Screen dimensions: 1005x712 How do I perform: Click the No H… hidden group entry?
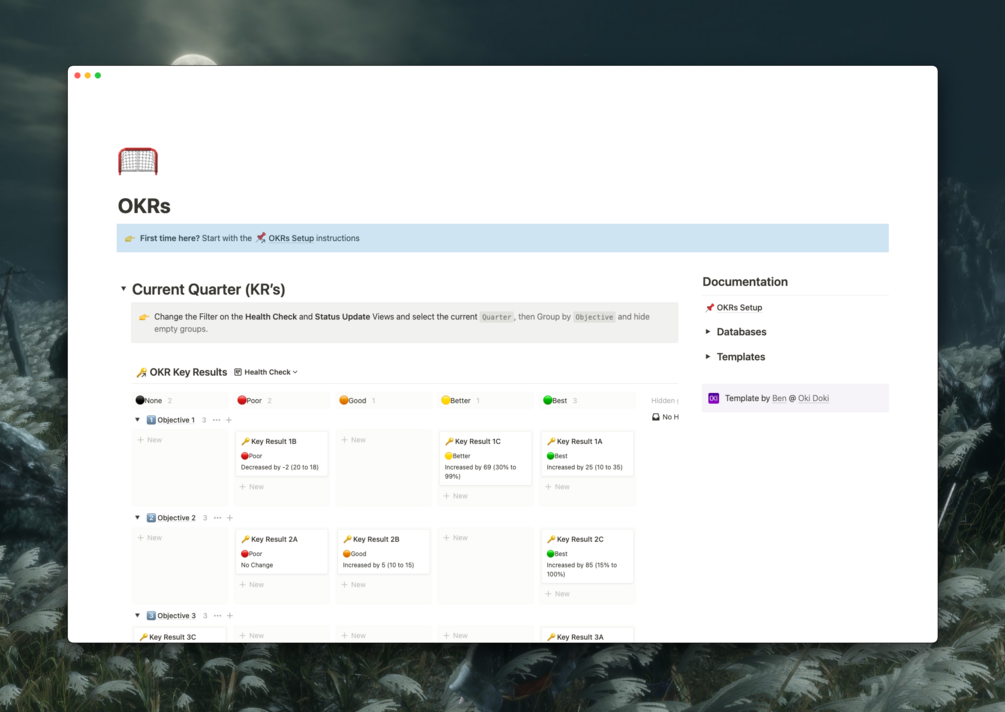coord(665,417)
